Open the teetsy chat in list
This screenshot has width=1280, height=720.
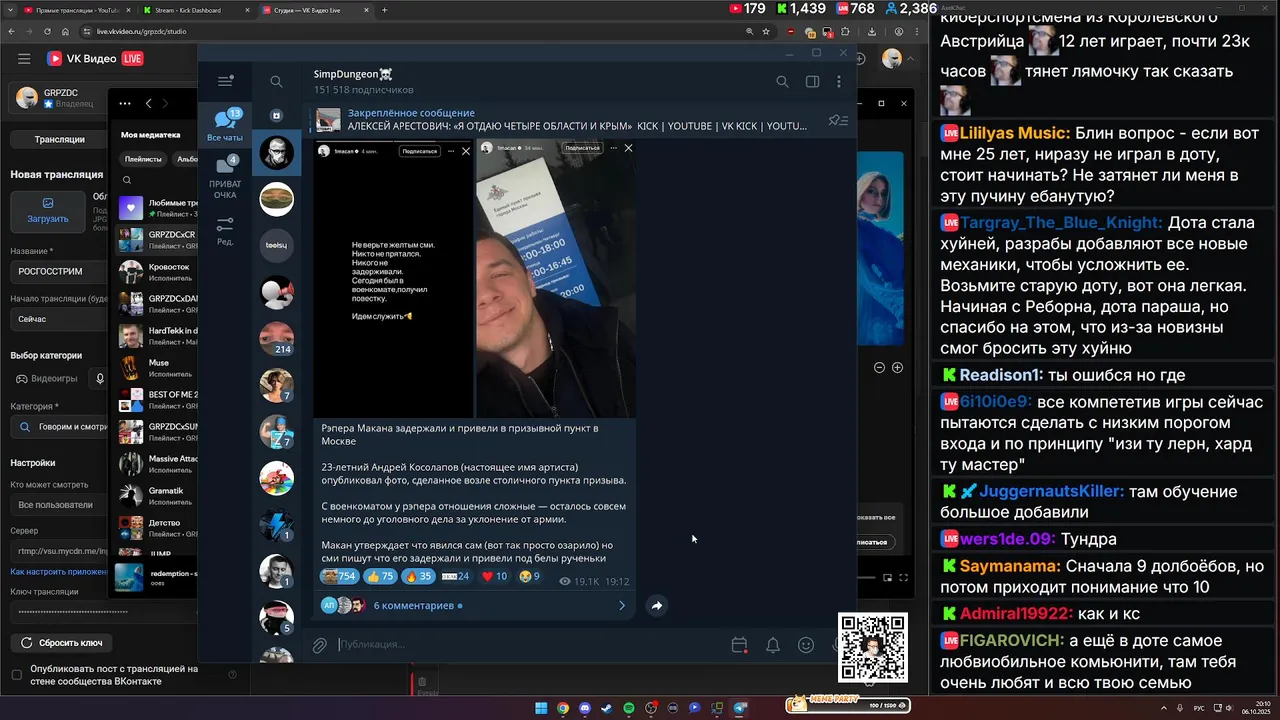coord(276,245)
